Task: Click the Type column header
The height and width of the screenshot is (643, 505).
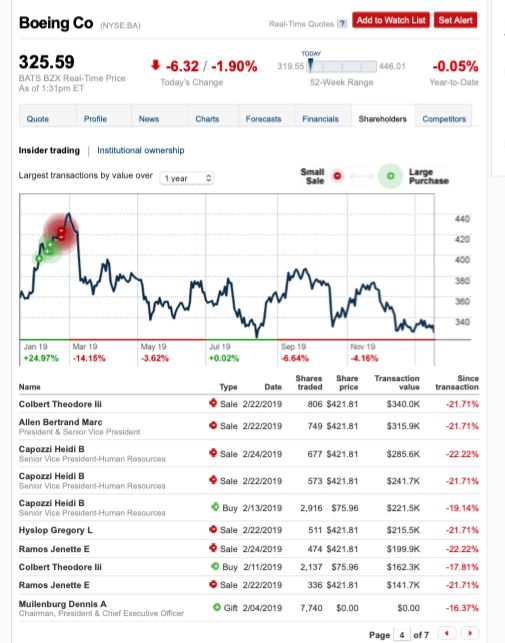Action: pos(228,387)
